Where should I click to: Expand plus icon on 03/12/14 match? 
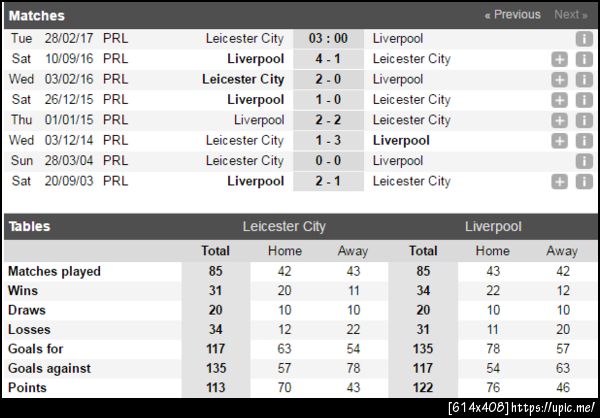coord(560,141)
